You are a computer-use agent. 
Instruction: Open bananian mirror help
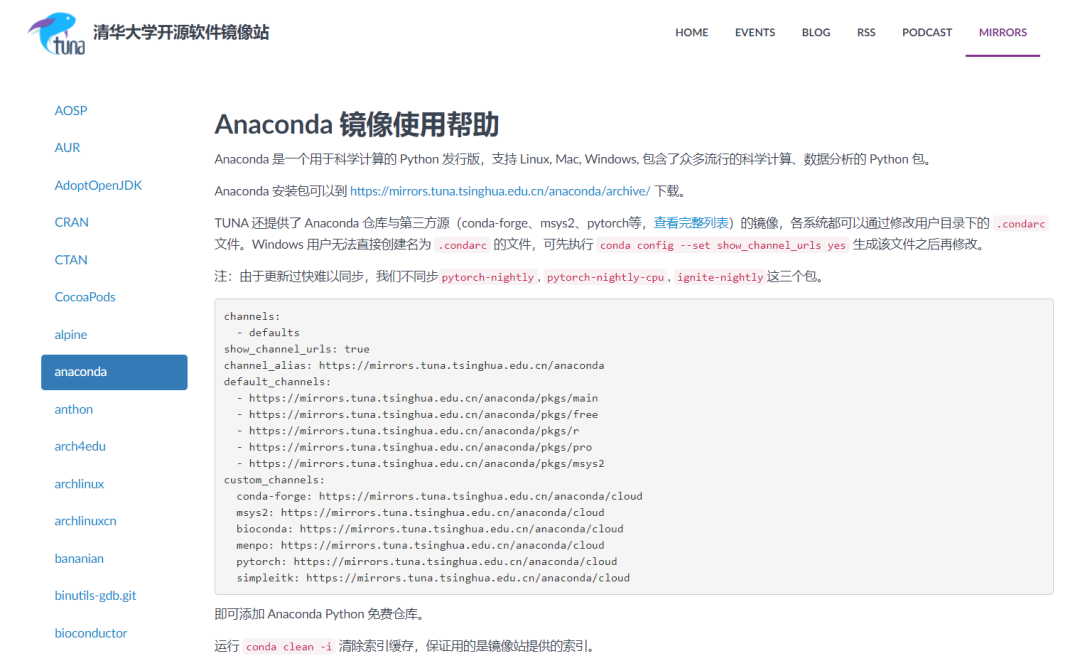point(79,558)
